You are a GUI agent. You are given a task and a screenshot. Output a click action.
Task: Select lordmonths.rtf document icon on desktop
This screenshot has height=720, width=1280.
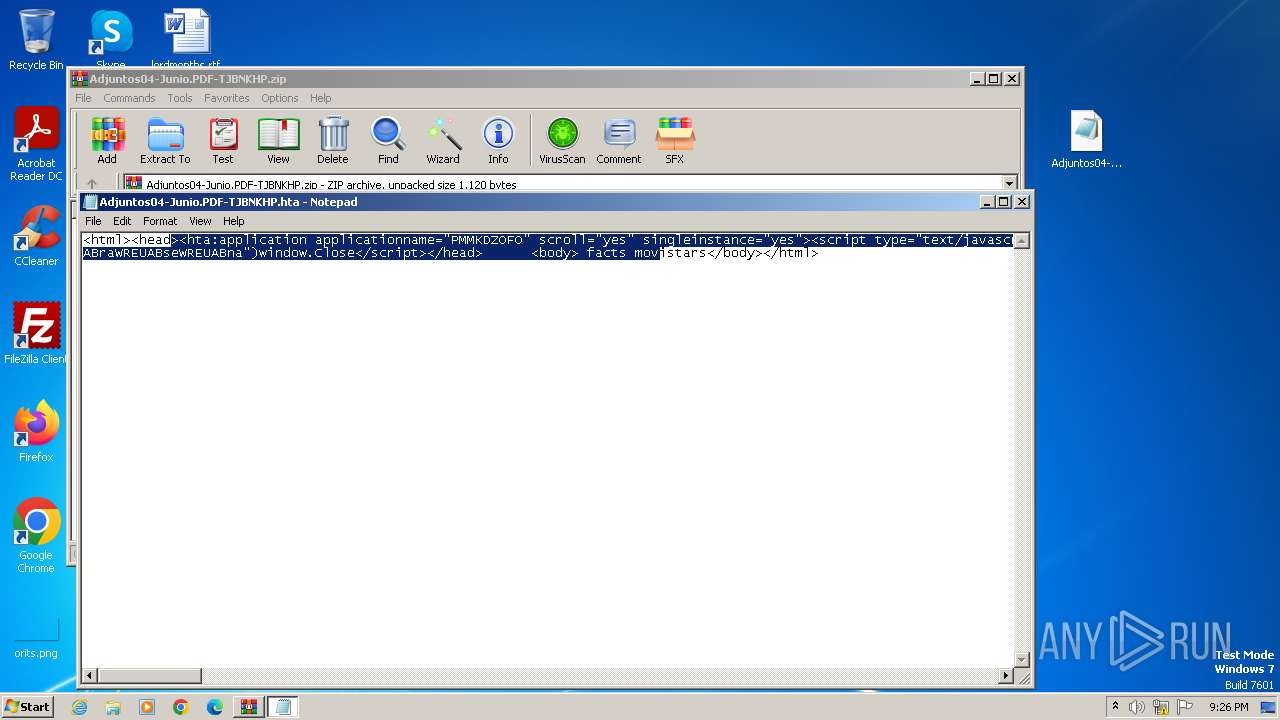tap(187, 40)
